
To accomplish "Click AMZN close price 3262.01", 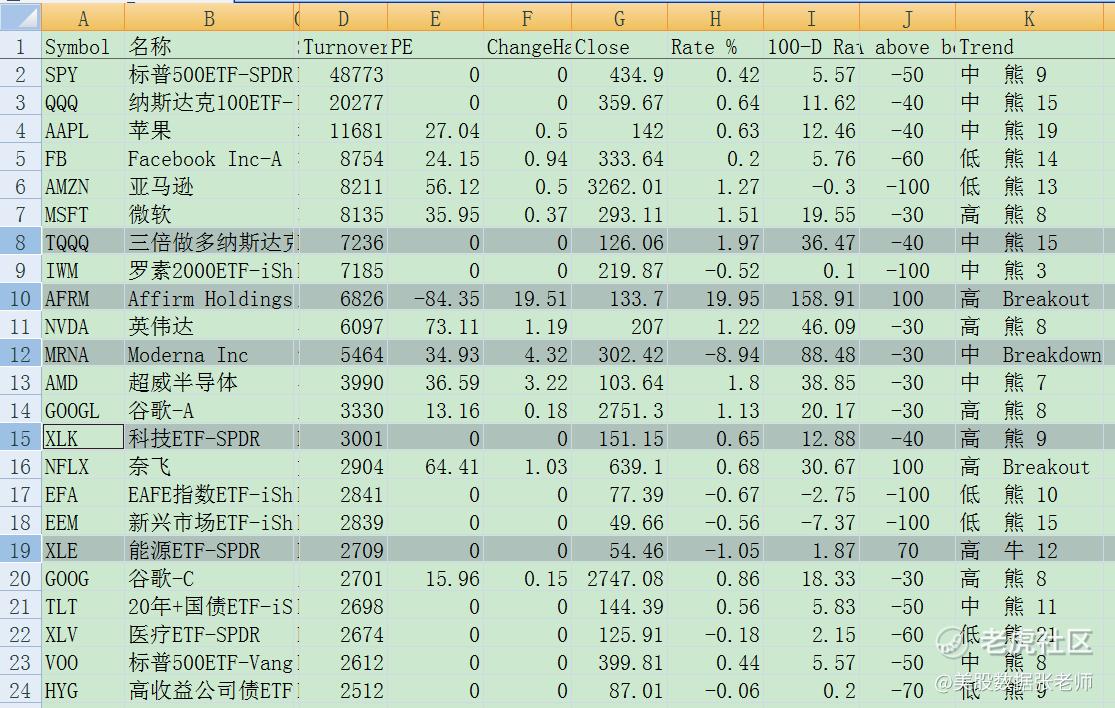I will (x=619, y=187).
